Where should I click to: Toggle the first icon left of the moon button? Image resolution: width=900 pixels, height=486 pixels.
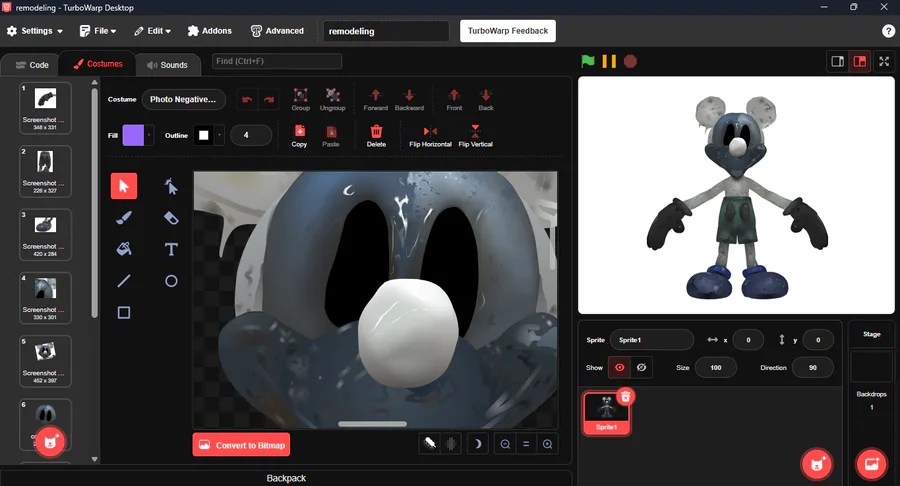point(429,444)
